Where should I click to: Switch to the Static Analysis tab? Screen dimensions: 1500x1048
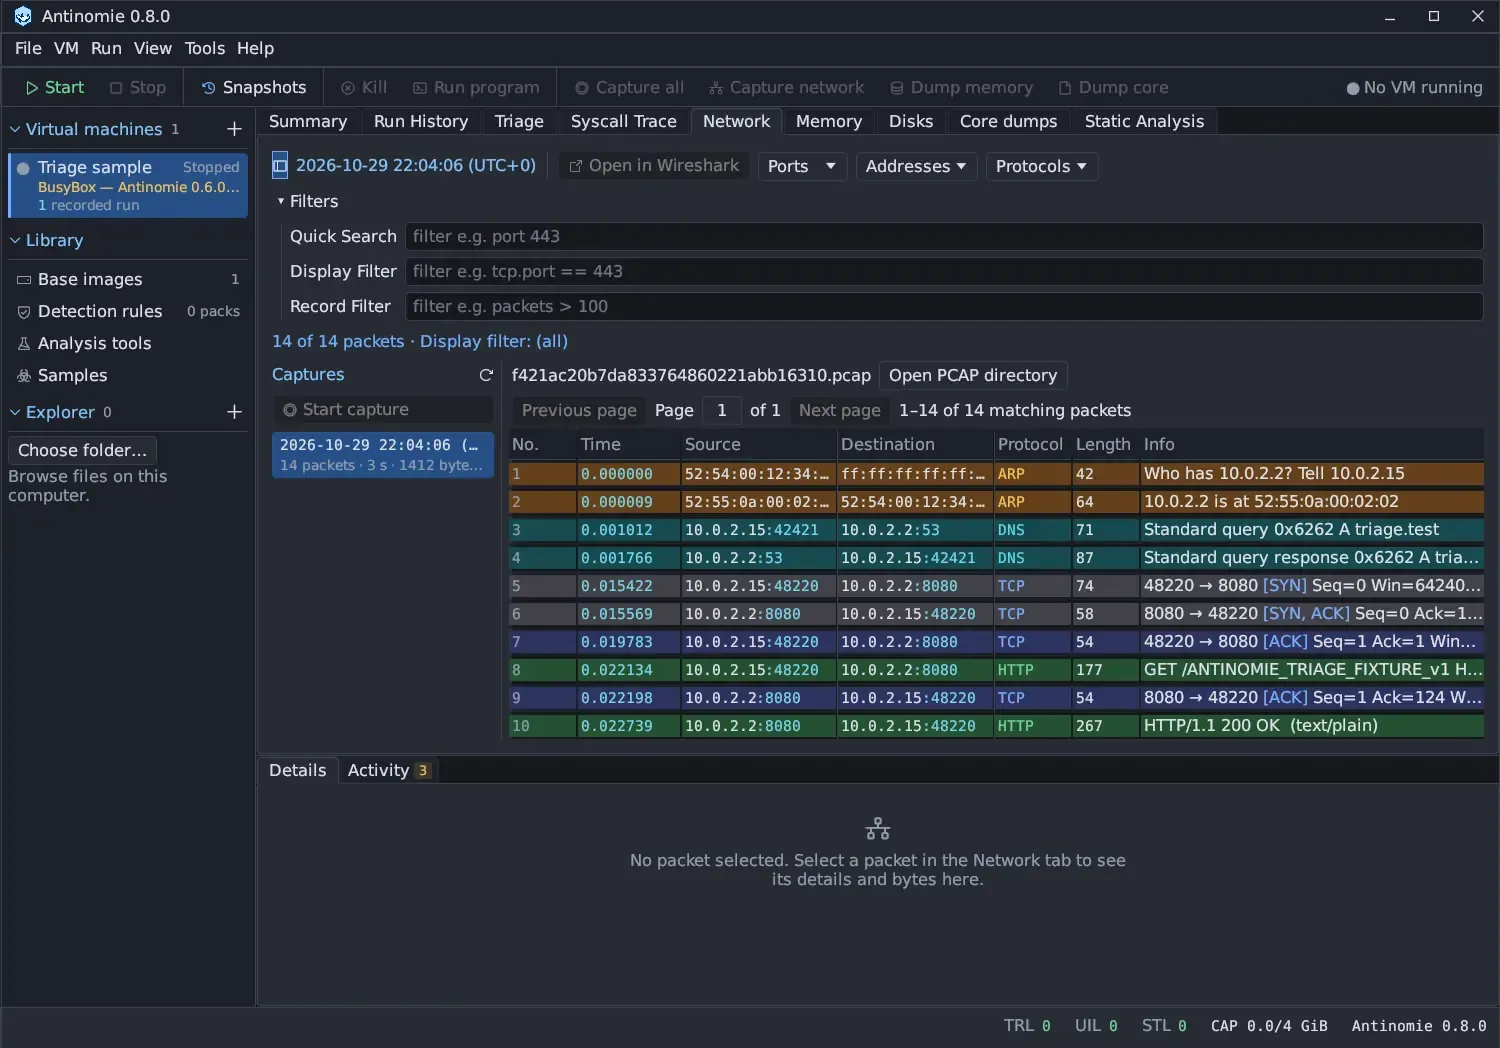[x=1144, y=121]
